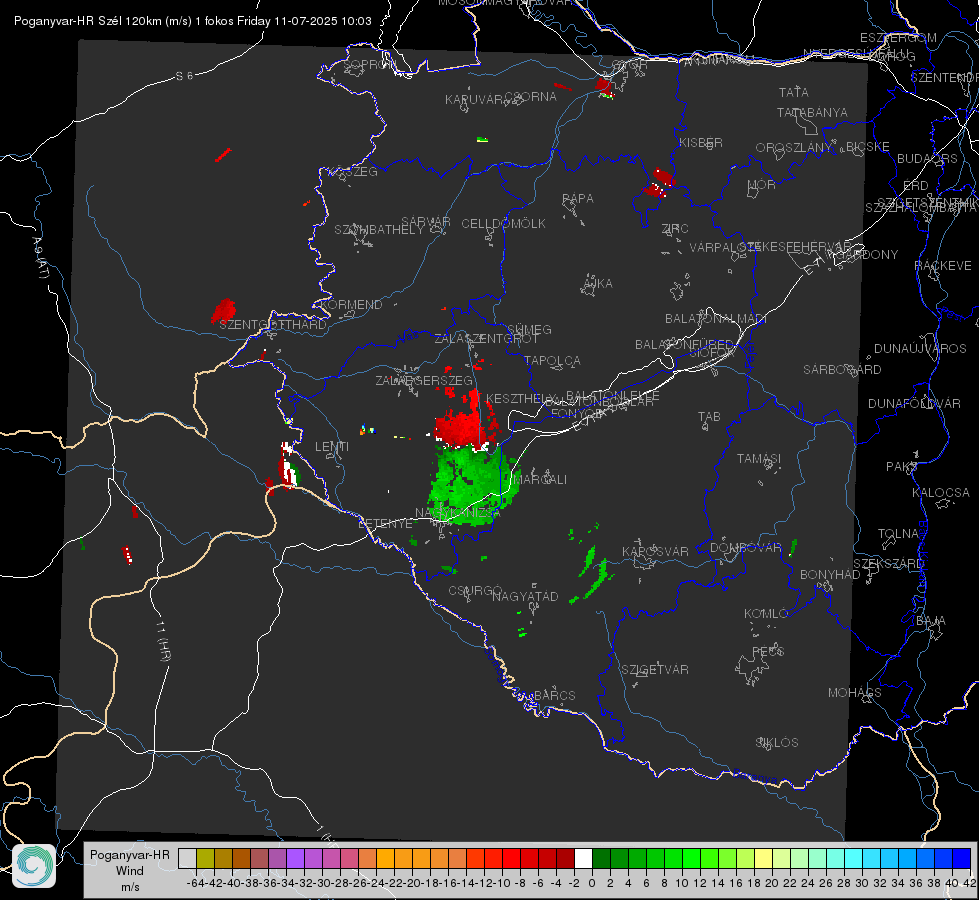Click the DOMBÓVÁR town label

point(745,548)
